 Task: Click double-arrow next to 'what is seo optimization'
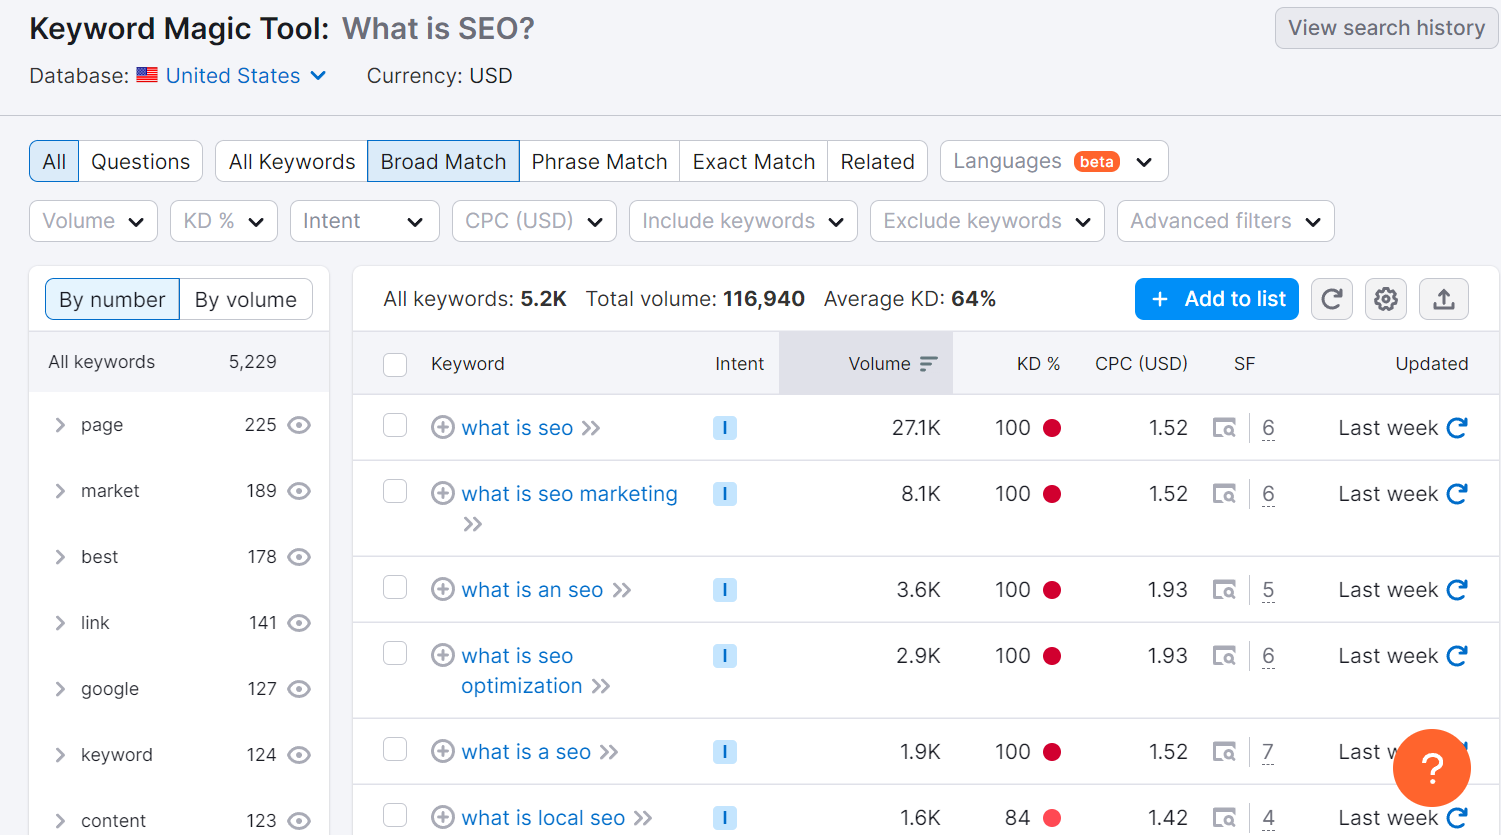(601, 686)
